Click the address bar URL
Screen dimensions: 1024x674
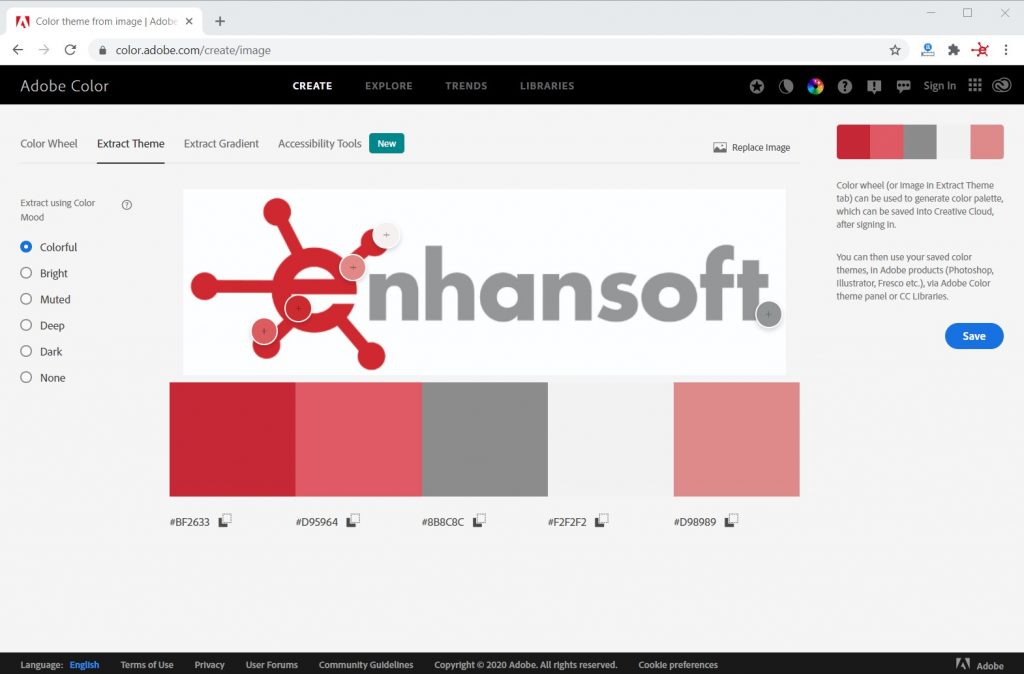click(193, 50)
